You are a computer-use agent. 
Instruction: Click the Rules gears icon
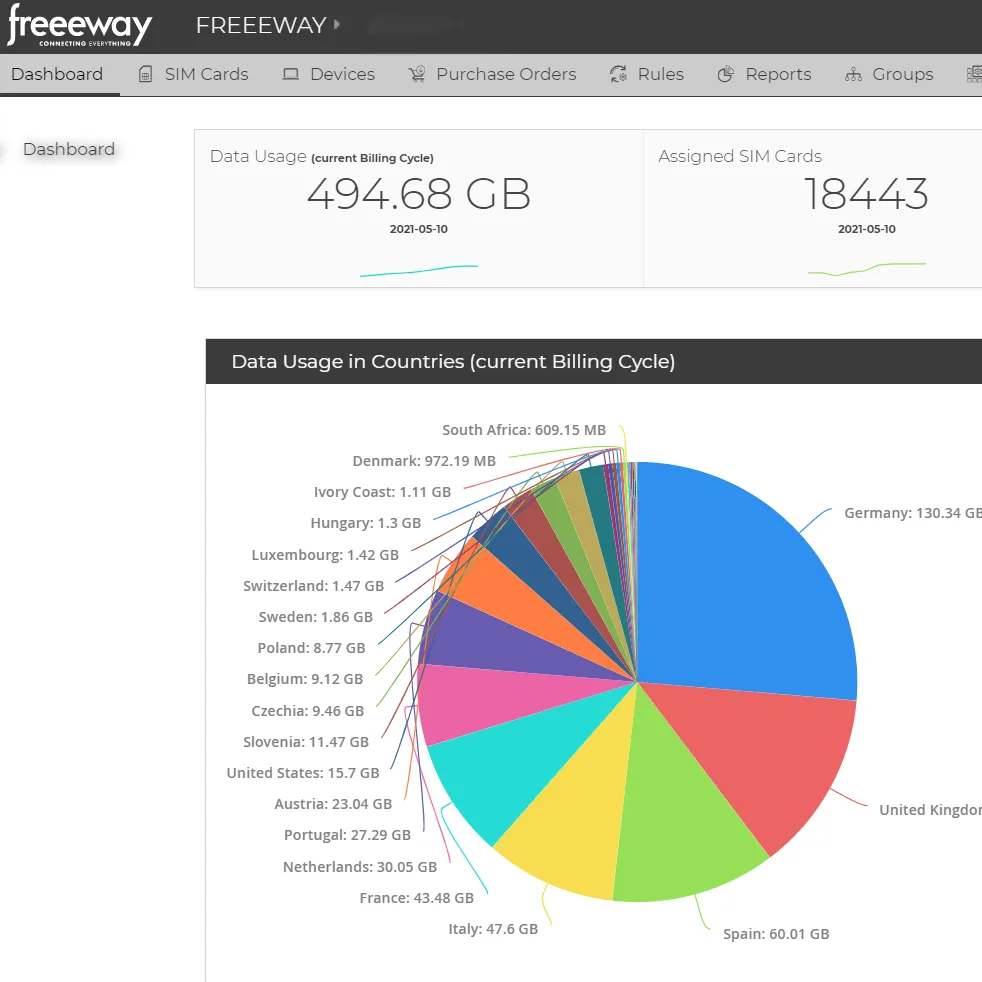tap(618, 73)
